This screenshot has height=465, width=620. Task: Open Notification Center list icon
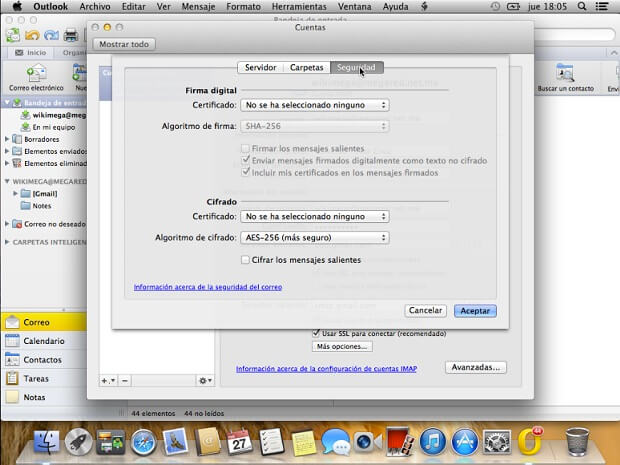point(602,6)
